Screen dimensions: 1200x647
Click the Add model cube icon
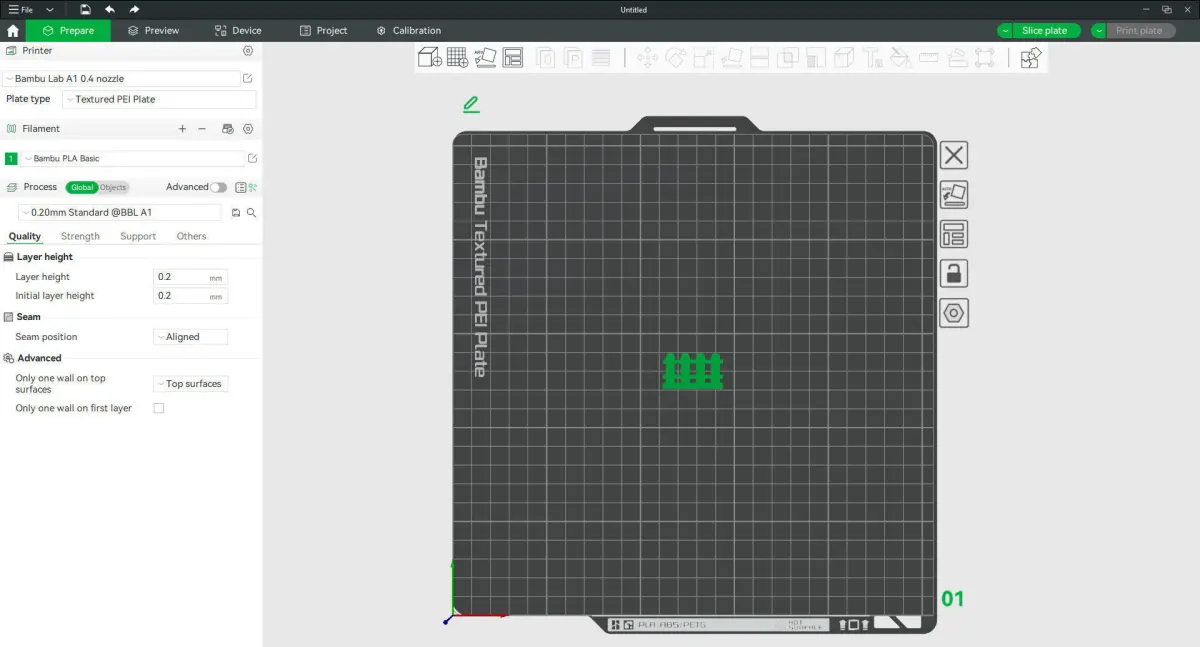click(x=430, y=58)
